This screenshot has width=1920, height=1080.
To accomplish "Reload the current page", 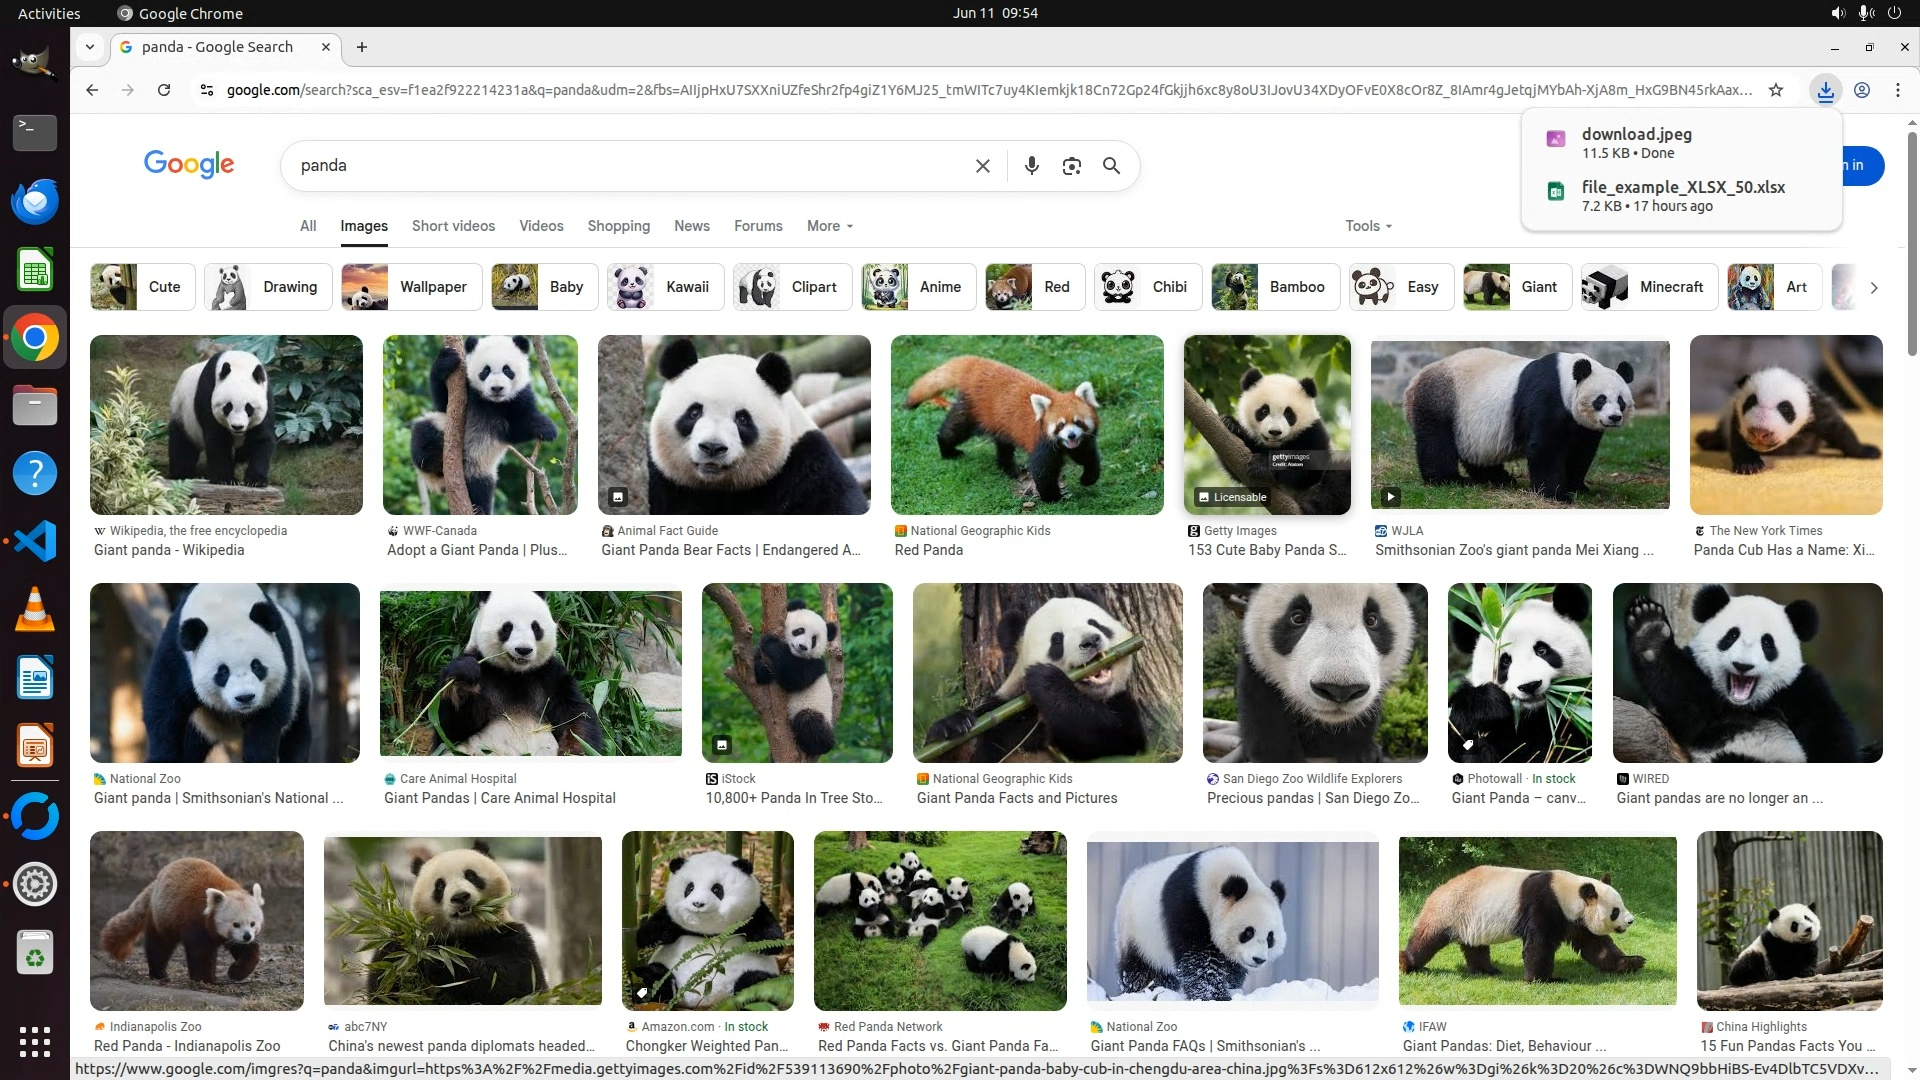I will (x=164, y=90).
